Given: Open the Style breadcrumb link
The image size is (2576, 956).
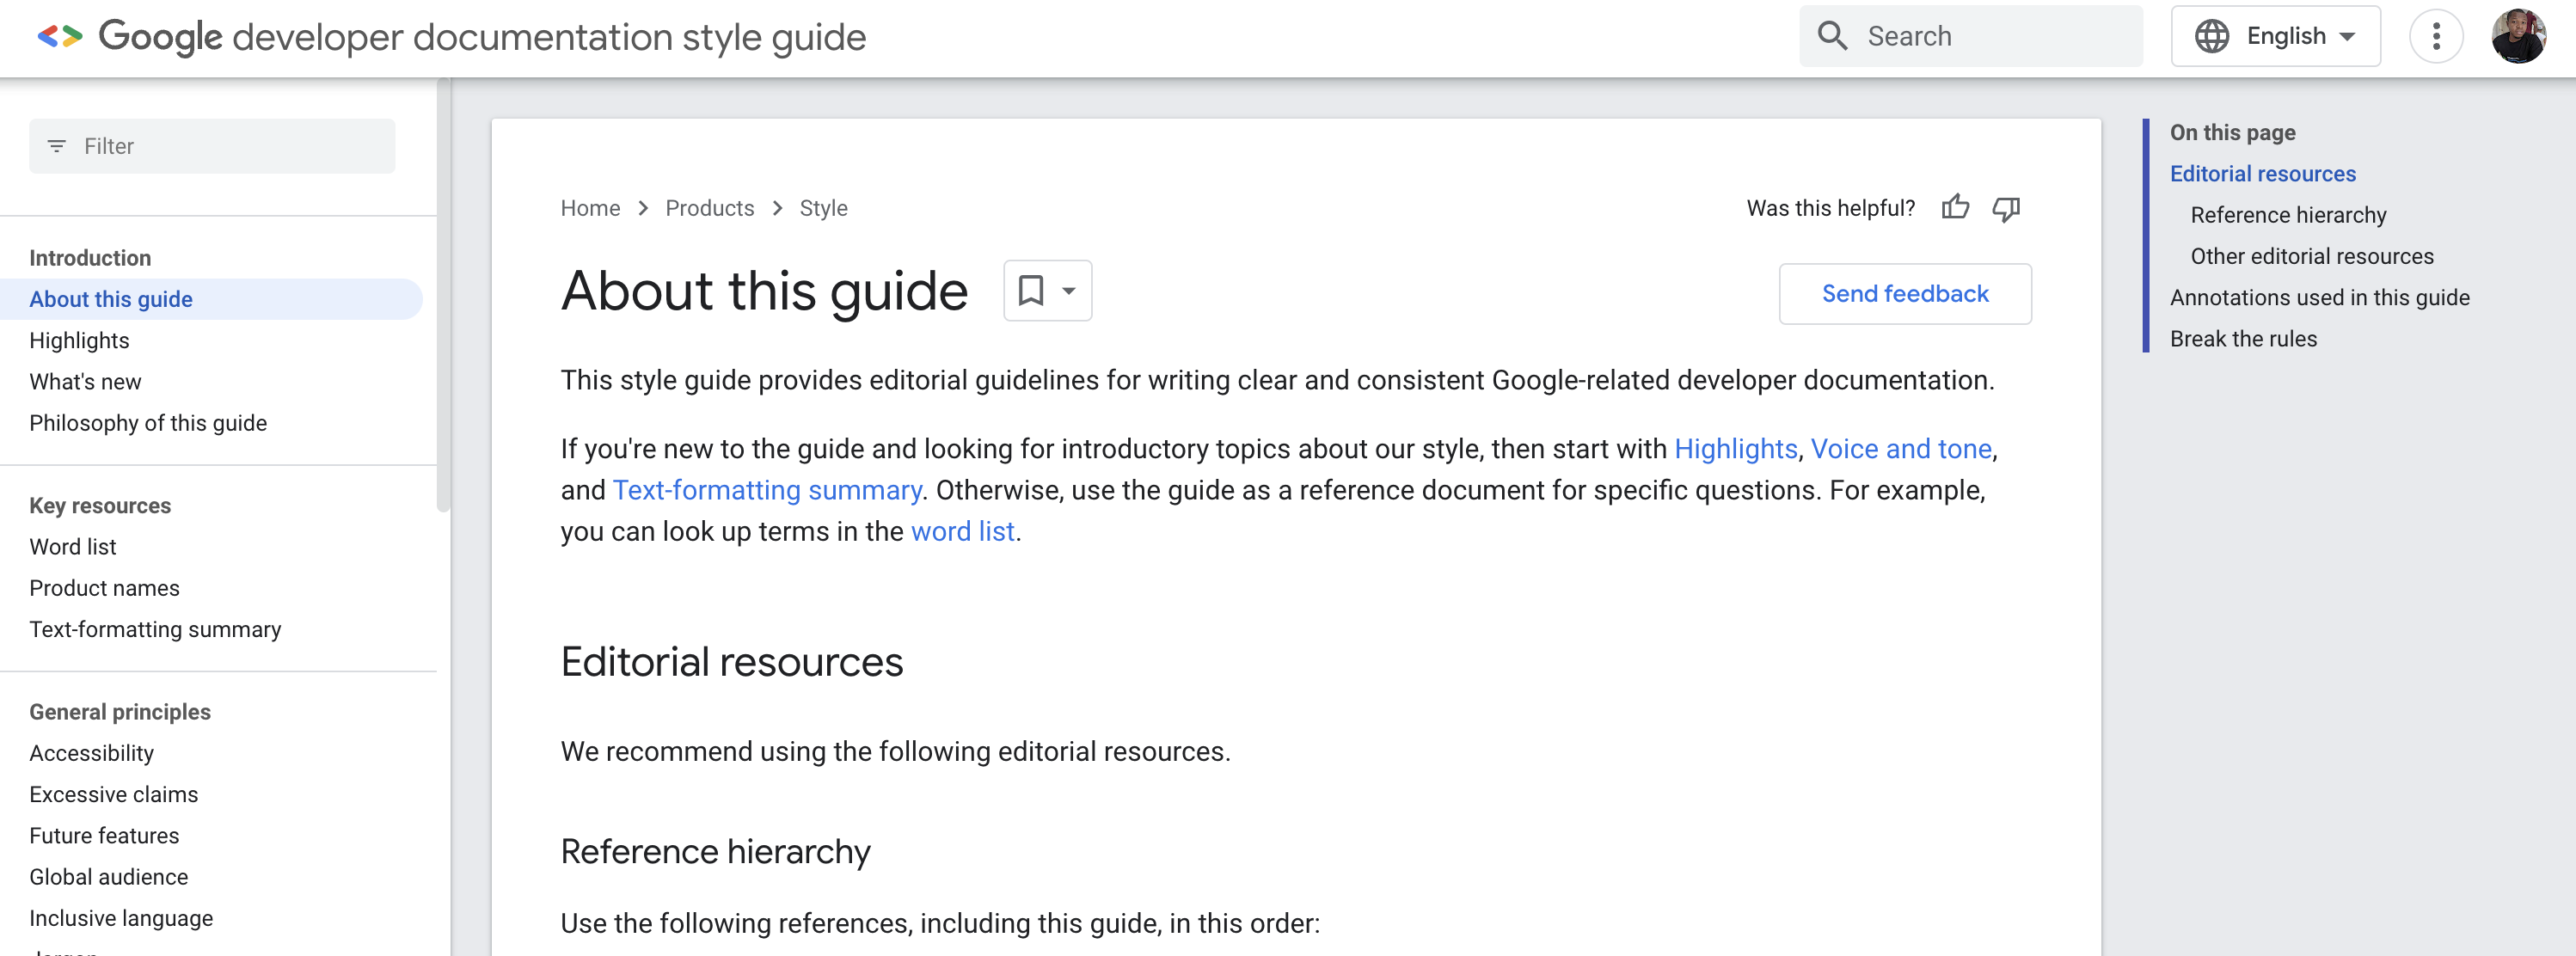Looking at the screenshot, I should click(x=823, y=208).
